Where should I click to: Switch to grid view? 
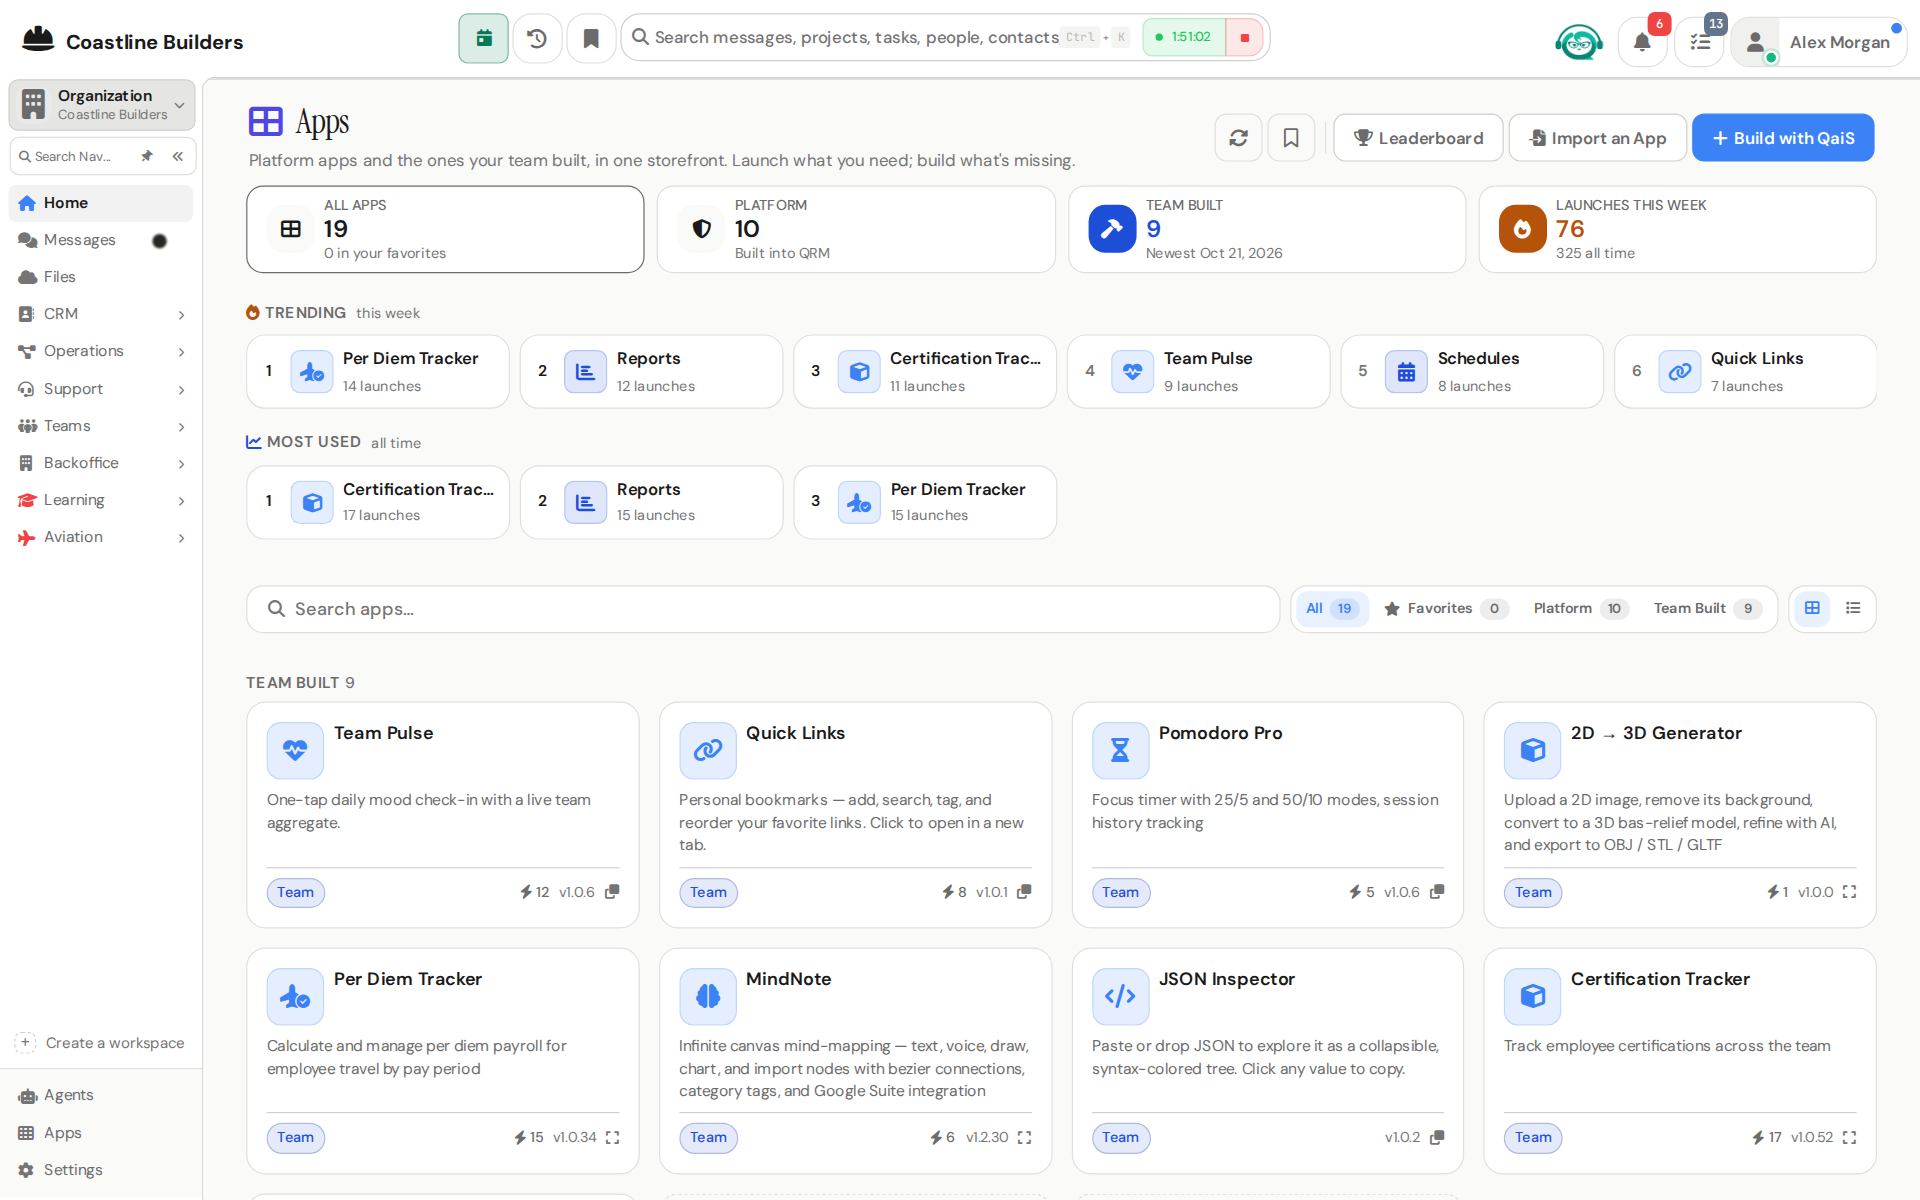[1812, 608]
